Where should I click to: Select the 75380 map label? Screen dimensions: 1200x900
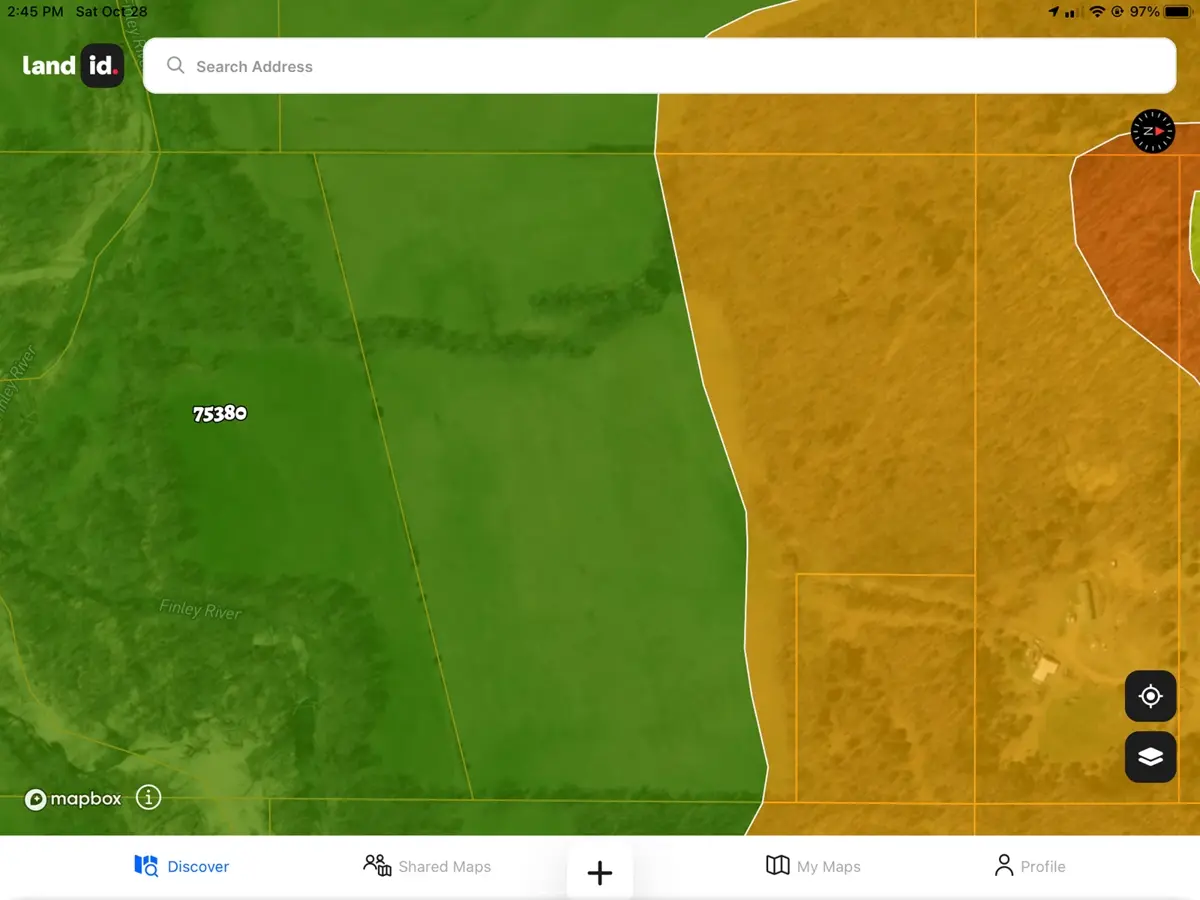(x=220, y=413)
